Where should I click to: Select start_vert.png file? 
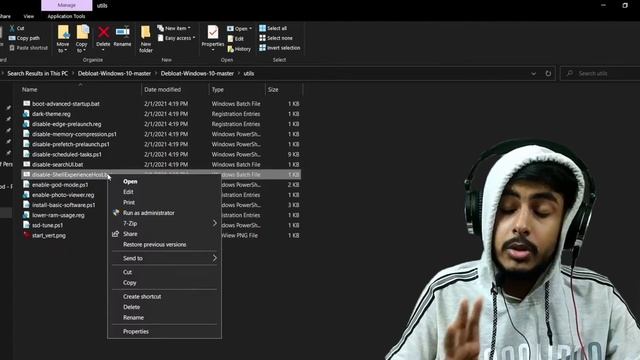coord(49,236)
